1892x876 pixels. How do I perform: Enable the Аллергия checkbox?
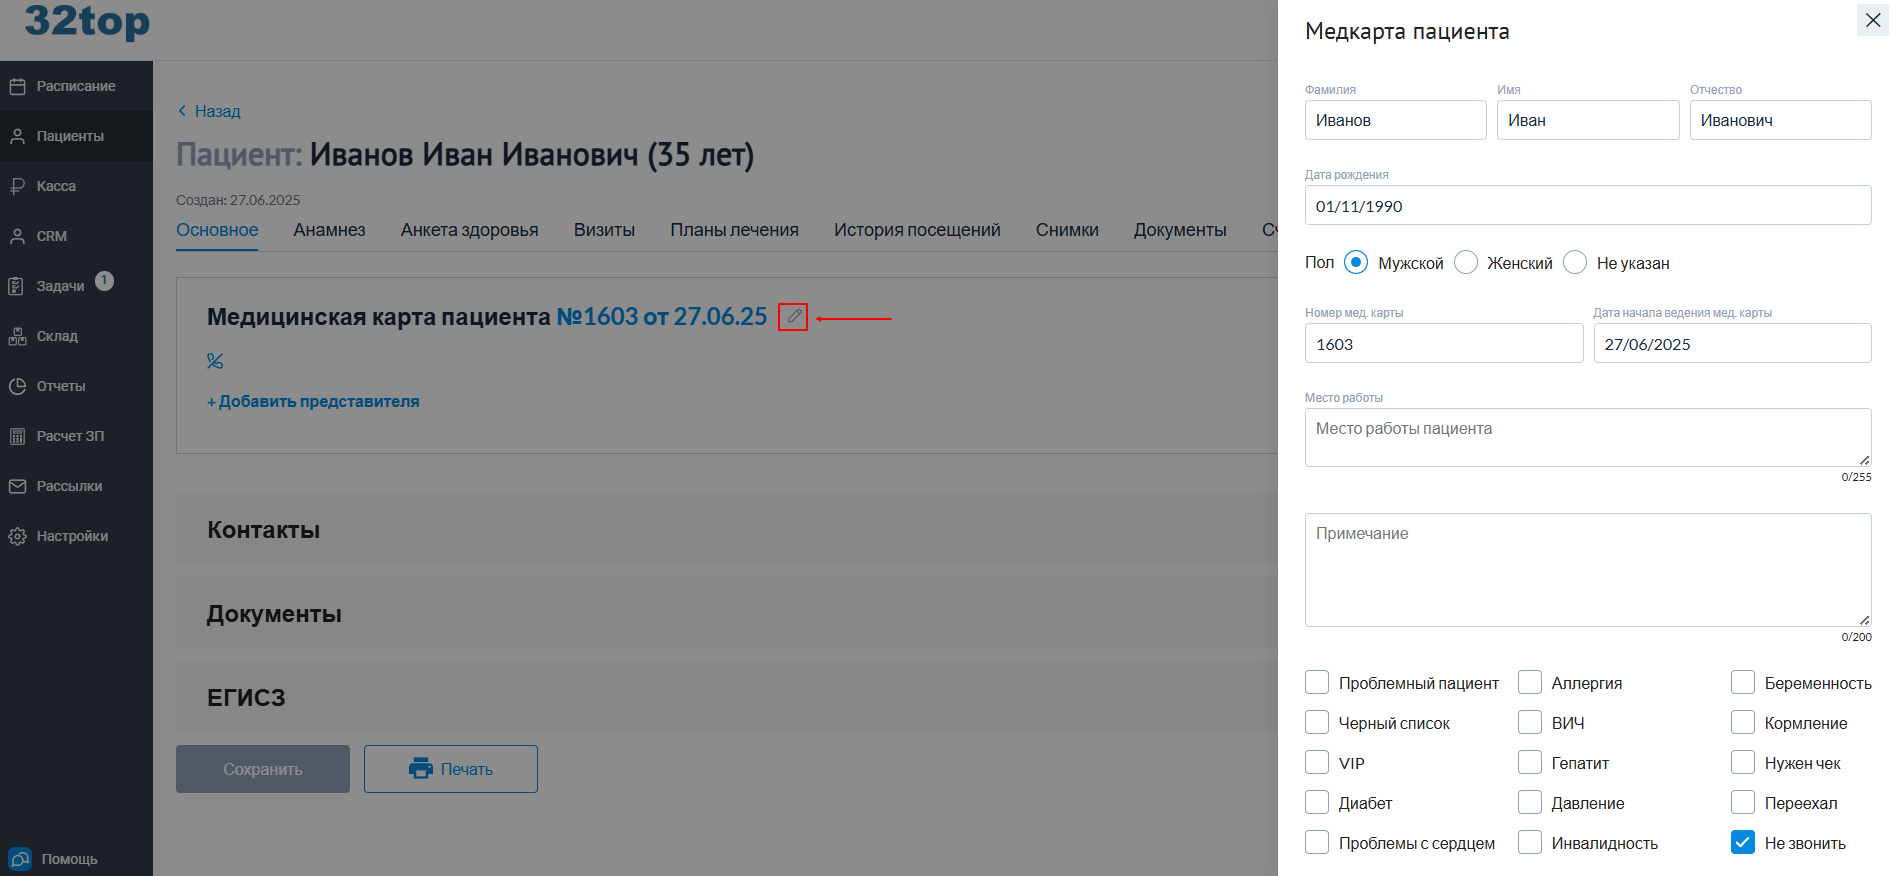(1530, 682)
